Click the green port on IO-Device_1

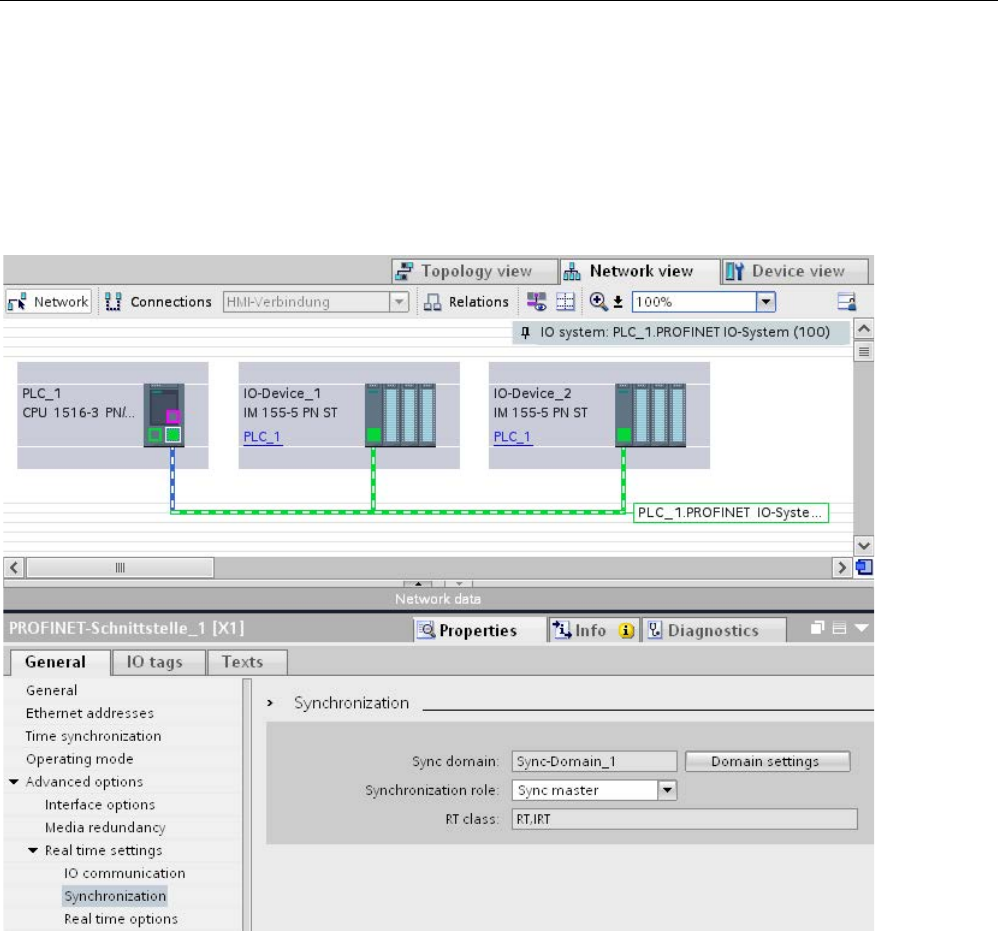pos(374,435)
